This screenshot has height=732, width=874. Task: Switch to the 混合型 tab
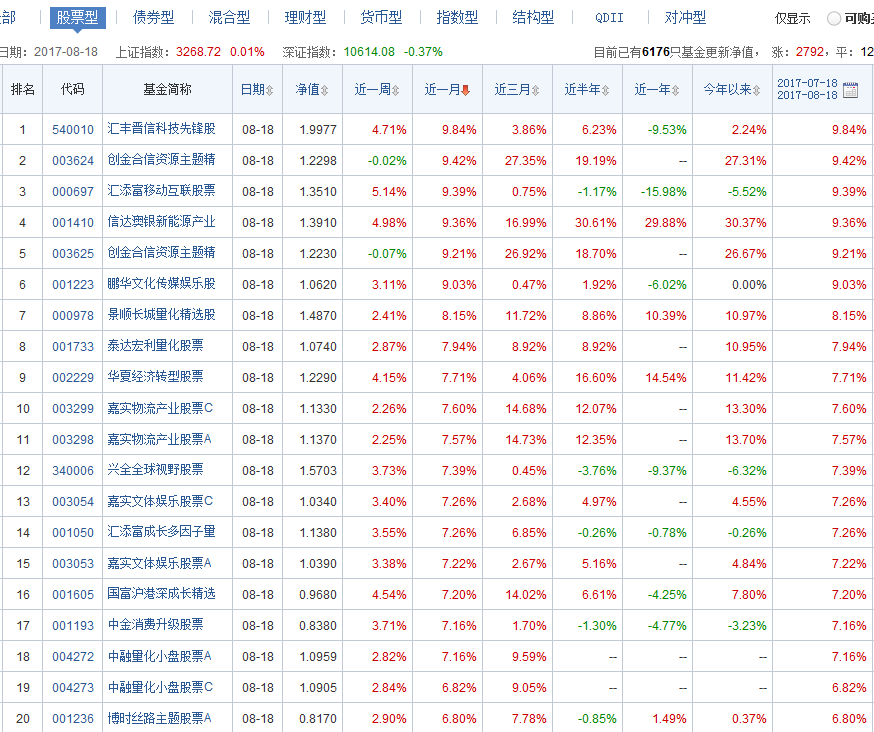(x=229, y=17)
